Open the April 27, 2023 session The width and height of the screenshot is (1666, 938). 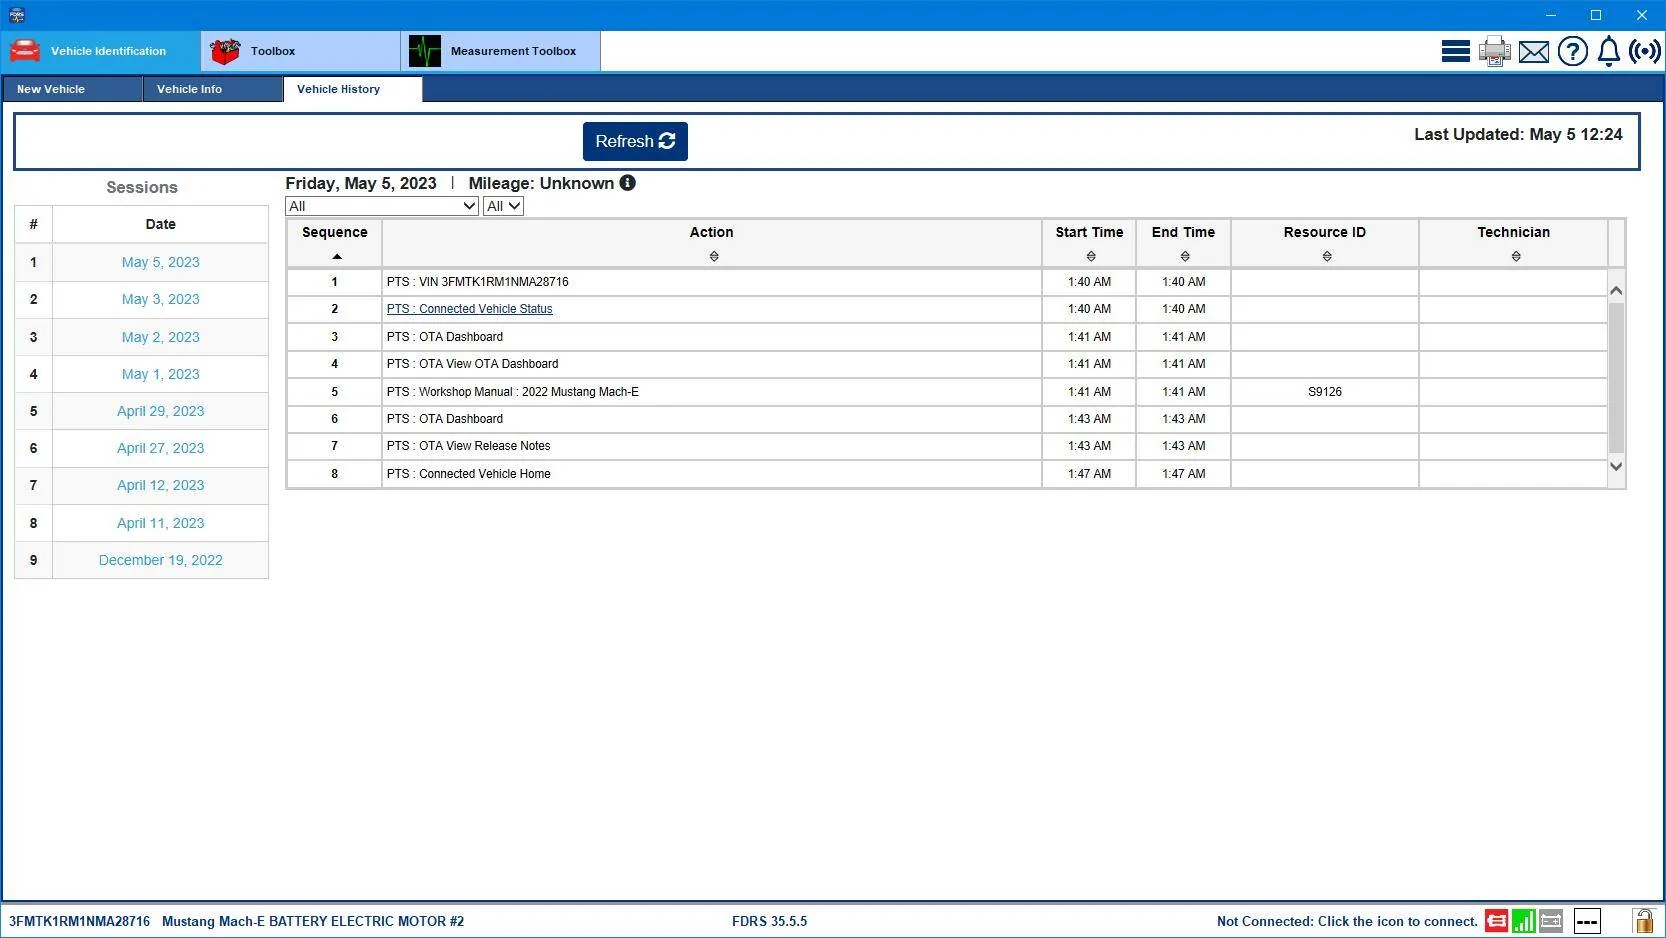tap(160, 448)
